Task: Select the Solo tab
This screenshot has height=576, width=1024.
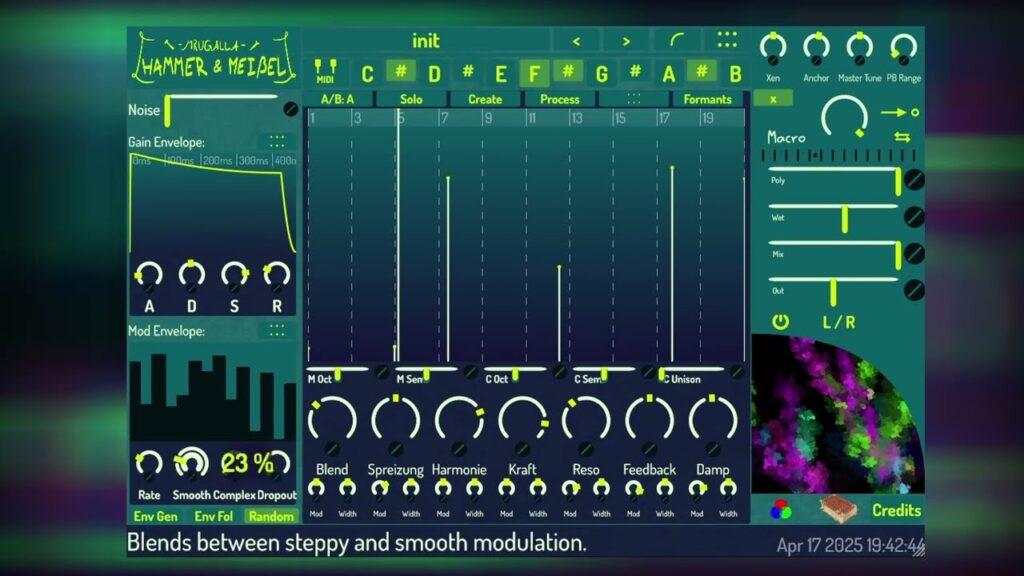Action: tap(411, 99)
